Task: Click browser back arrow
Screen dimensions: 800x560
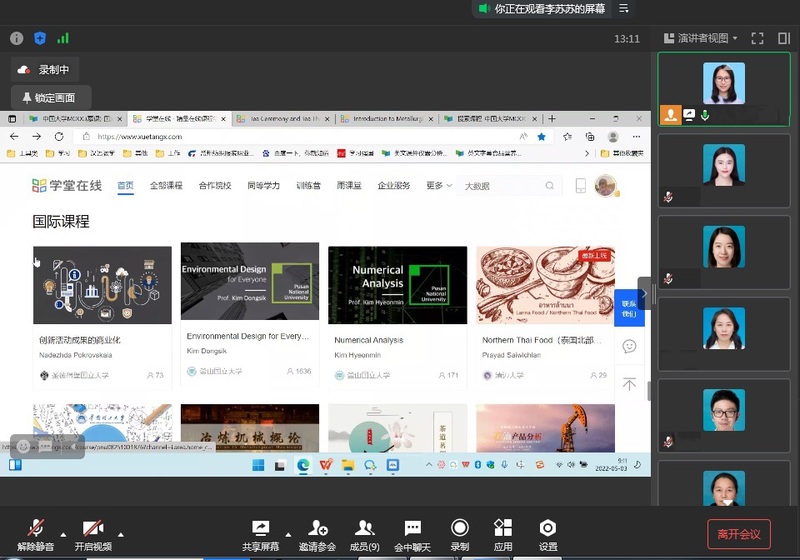Action: 14,137
